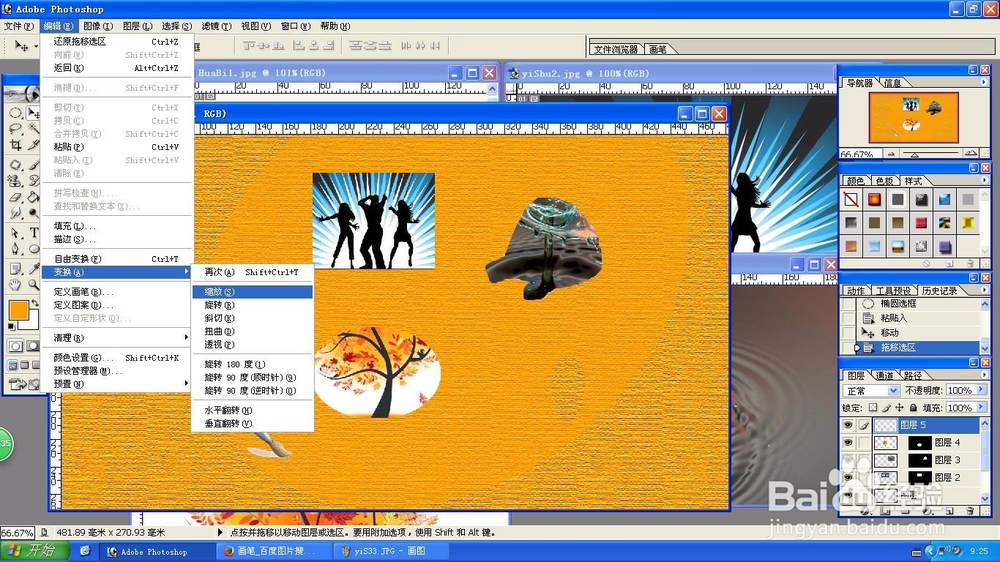
Task: Choose 旋转 180 度 menu item
Action: click(253, 364)
